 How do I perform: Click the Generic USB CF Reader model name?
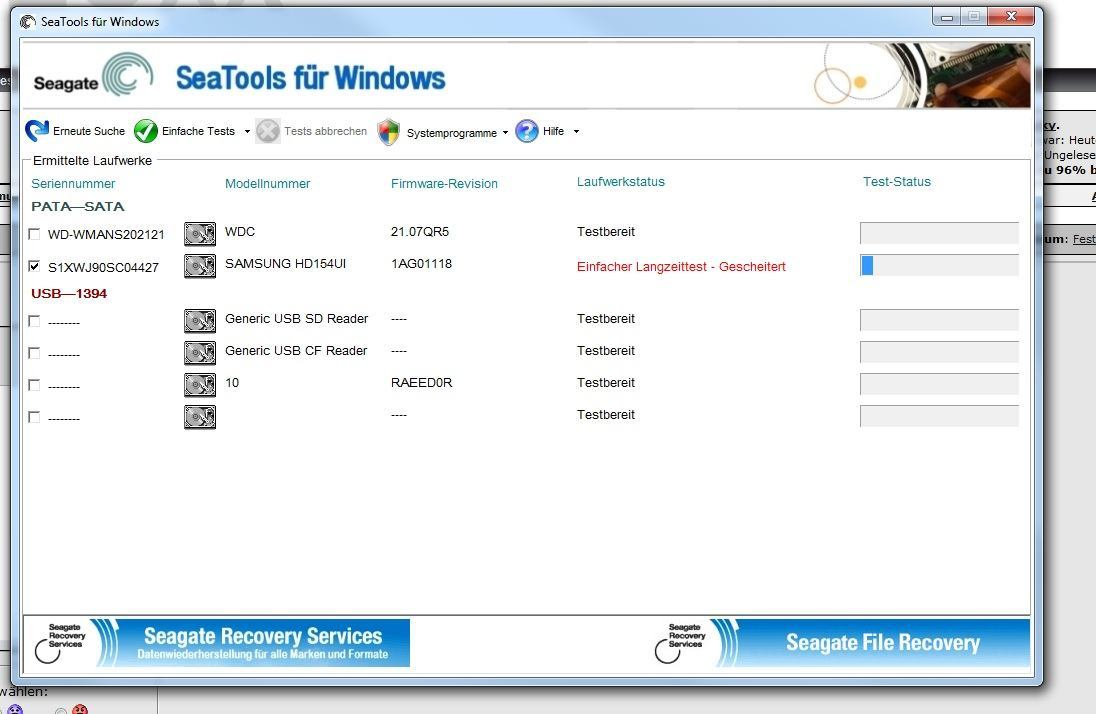tap(296, 350)
